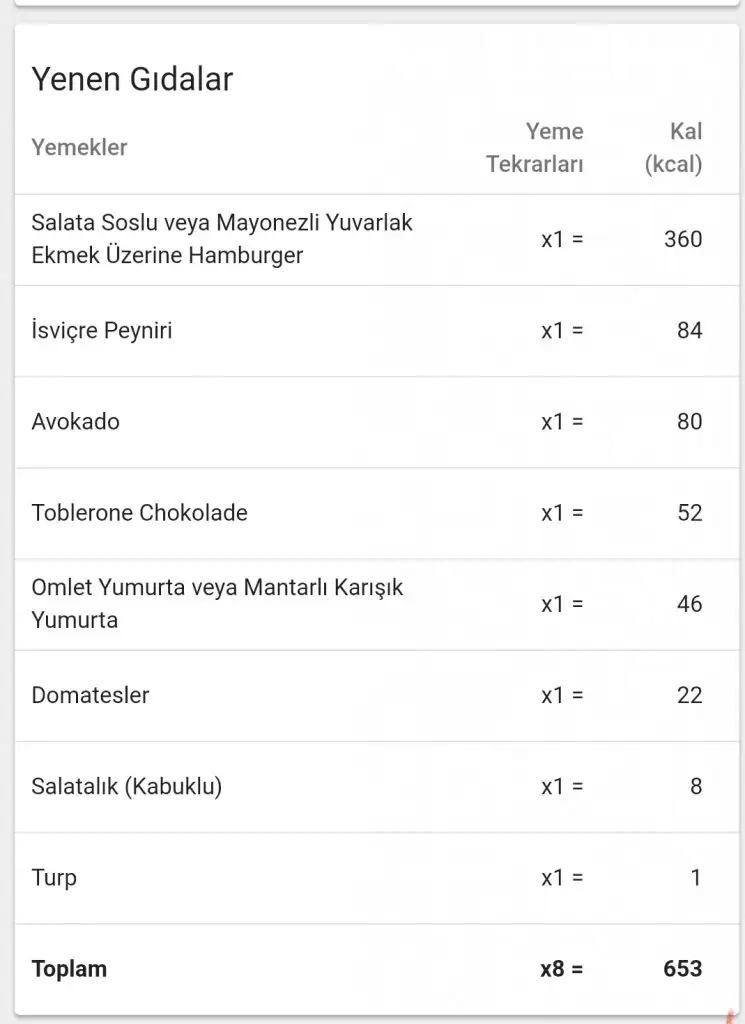Click the x8 total repetitions value

pyautogui.click(x=561, y=969)
